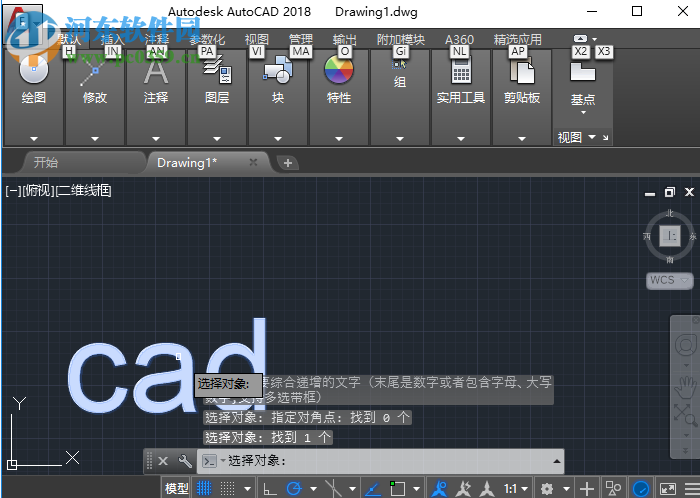Viewport: 700px width, 498px height.
Task: Open the 开始 (Start) document tab
Action: [x=46, y=162]
